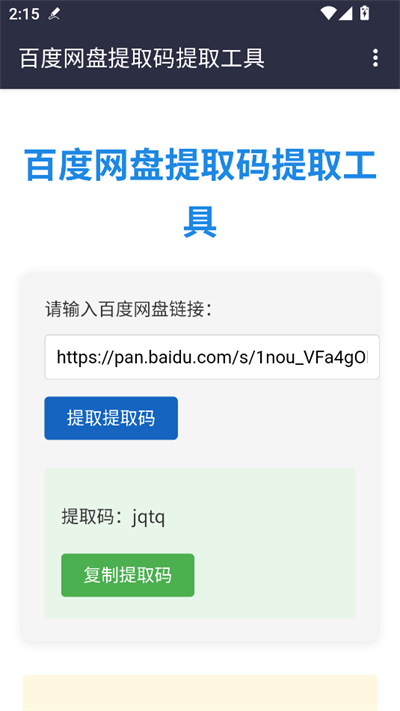
Task: Focus the Baidu pan link input field
Action: click(x=212, y=357)
